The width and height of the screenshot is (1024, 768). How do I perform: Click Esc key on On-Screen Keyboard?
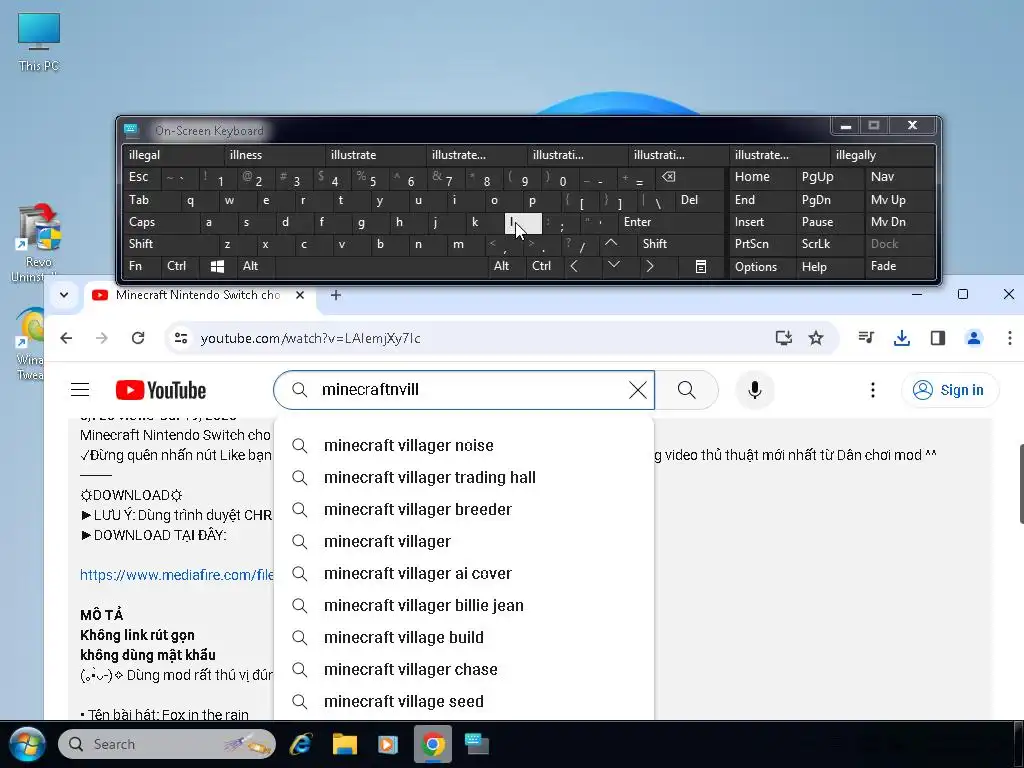click(142, 178)
